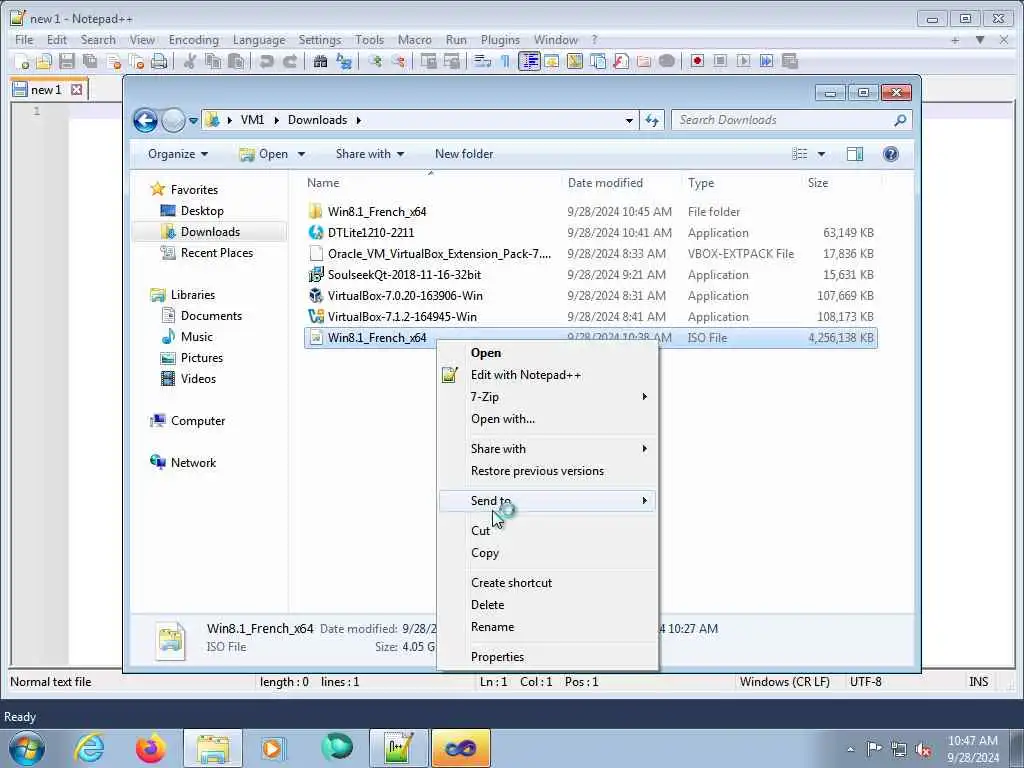Screen dimensions: 1024x768
Task: Toggle Synchronize Horizontal Scrolling icon
Action: pos(452,61)
